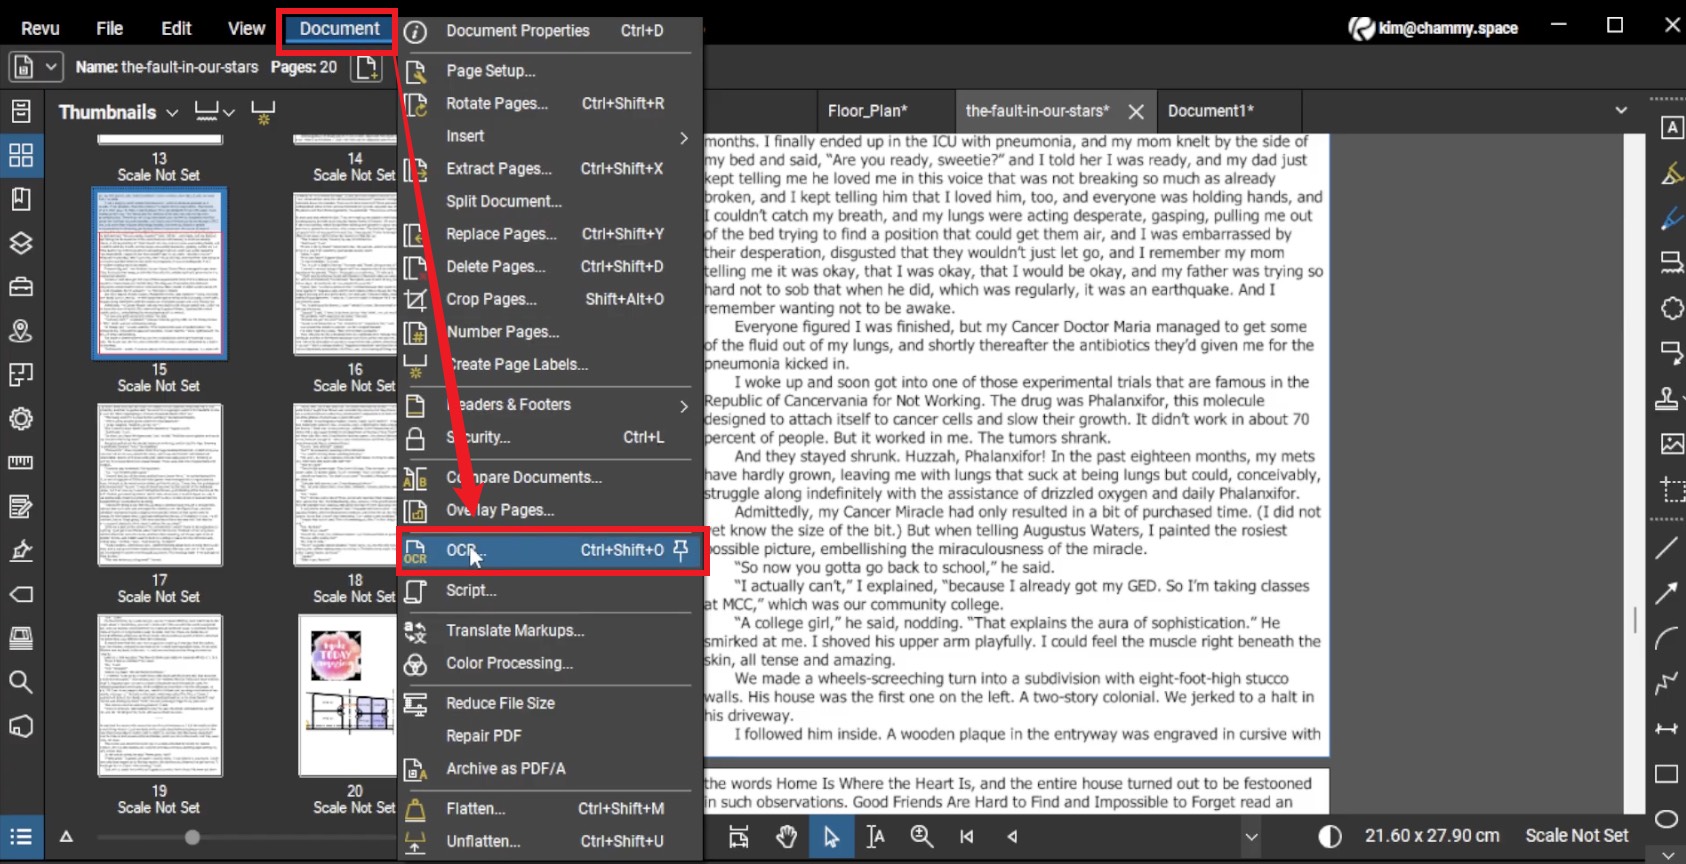
Task: Open the Measurements ruler panel icon
Action: coord(21,463)
